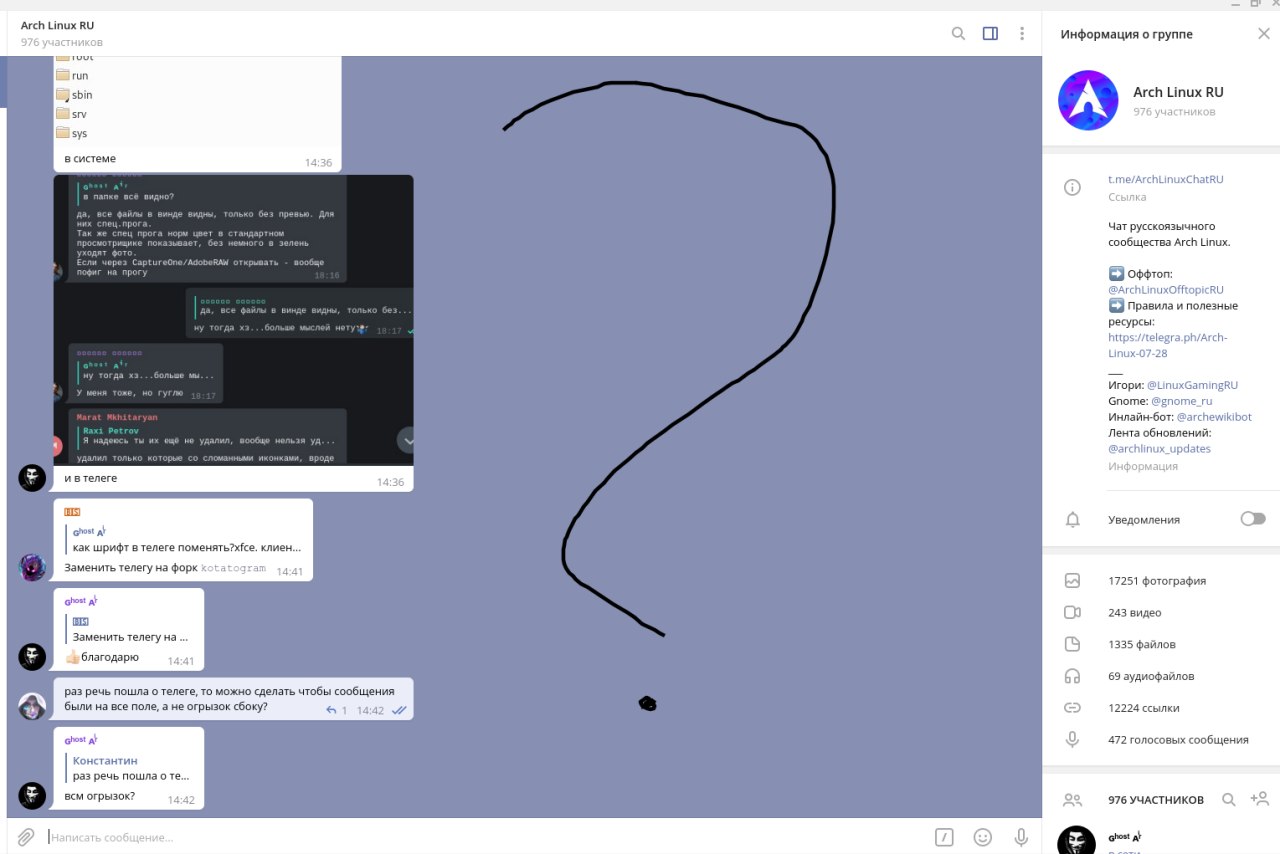Click the members group icon beside 976 УЧАСТНИКОВ
Screen dimensions: 1280x854
[1073, 800]
